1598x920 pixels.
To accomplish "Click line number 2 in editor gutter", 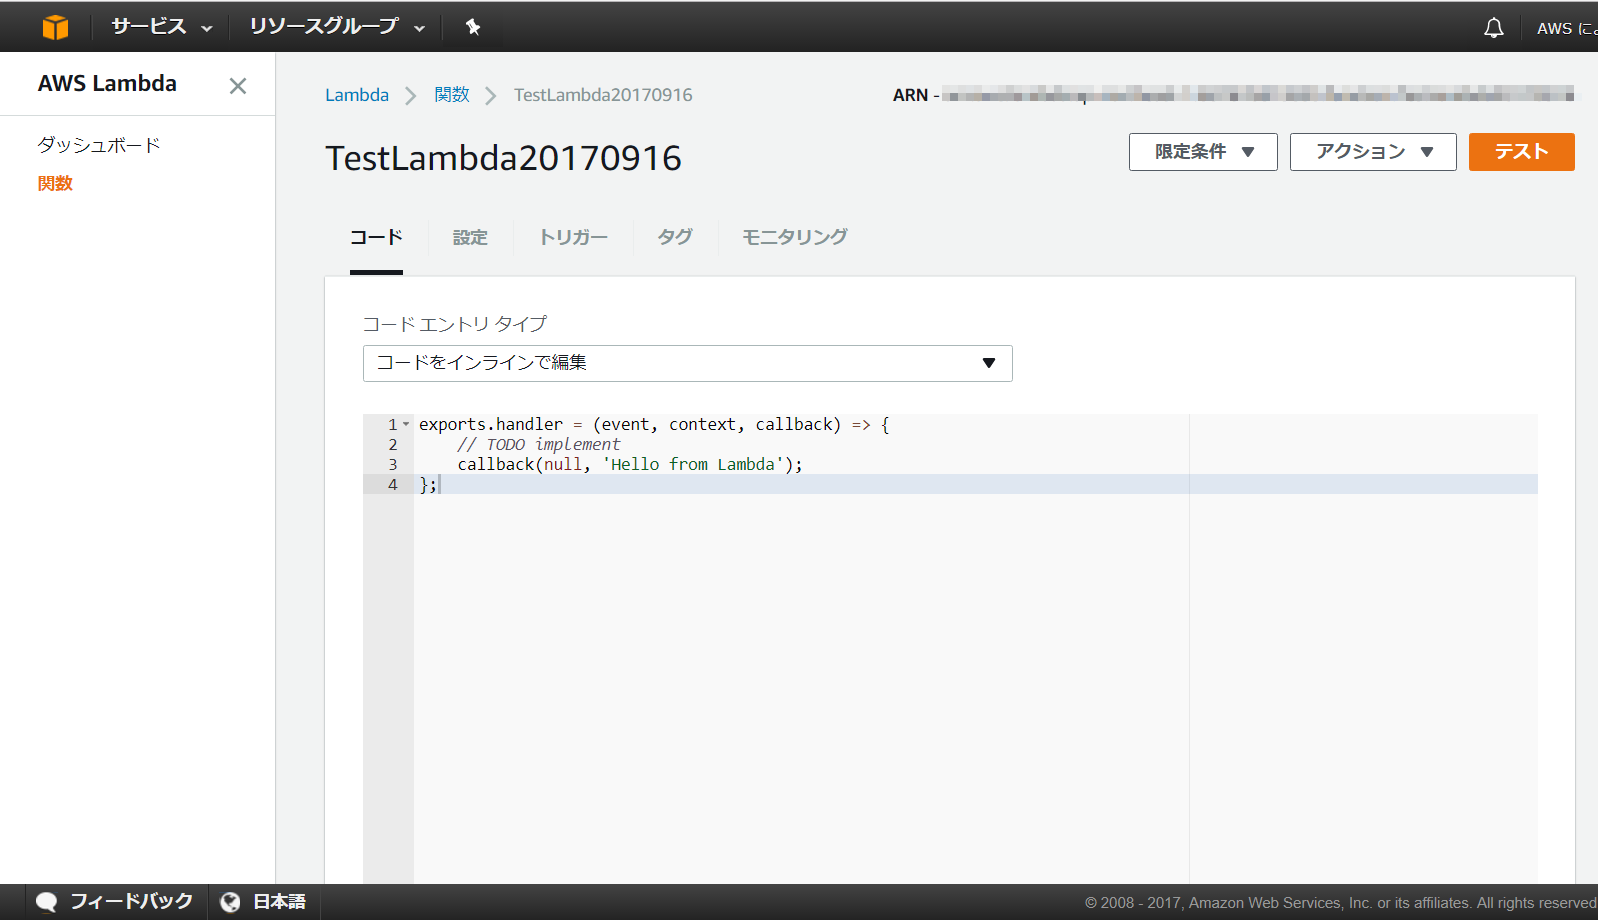I will (x=393, y=444).
